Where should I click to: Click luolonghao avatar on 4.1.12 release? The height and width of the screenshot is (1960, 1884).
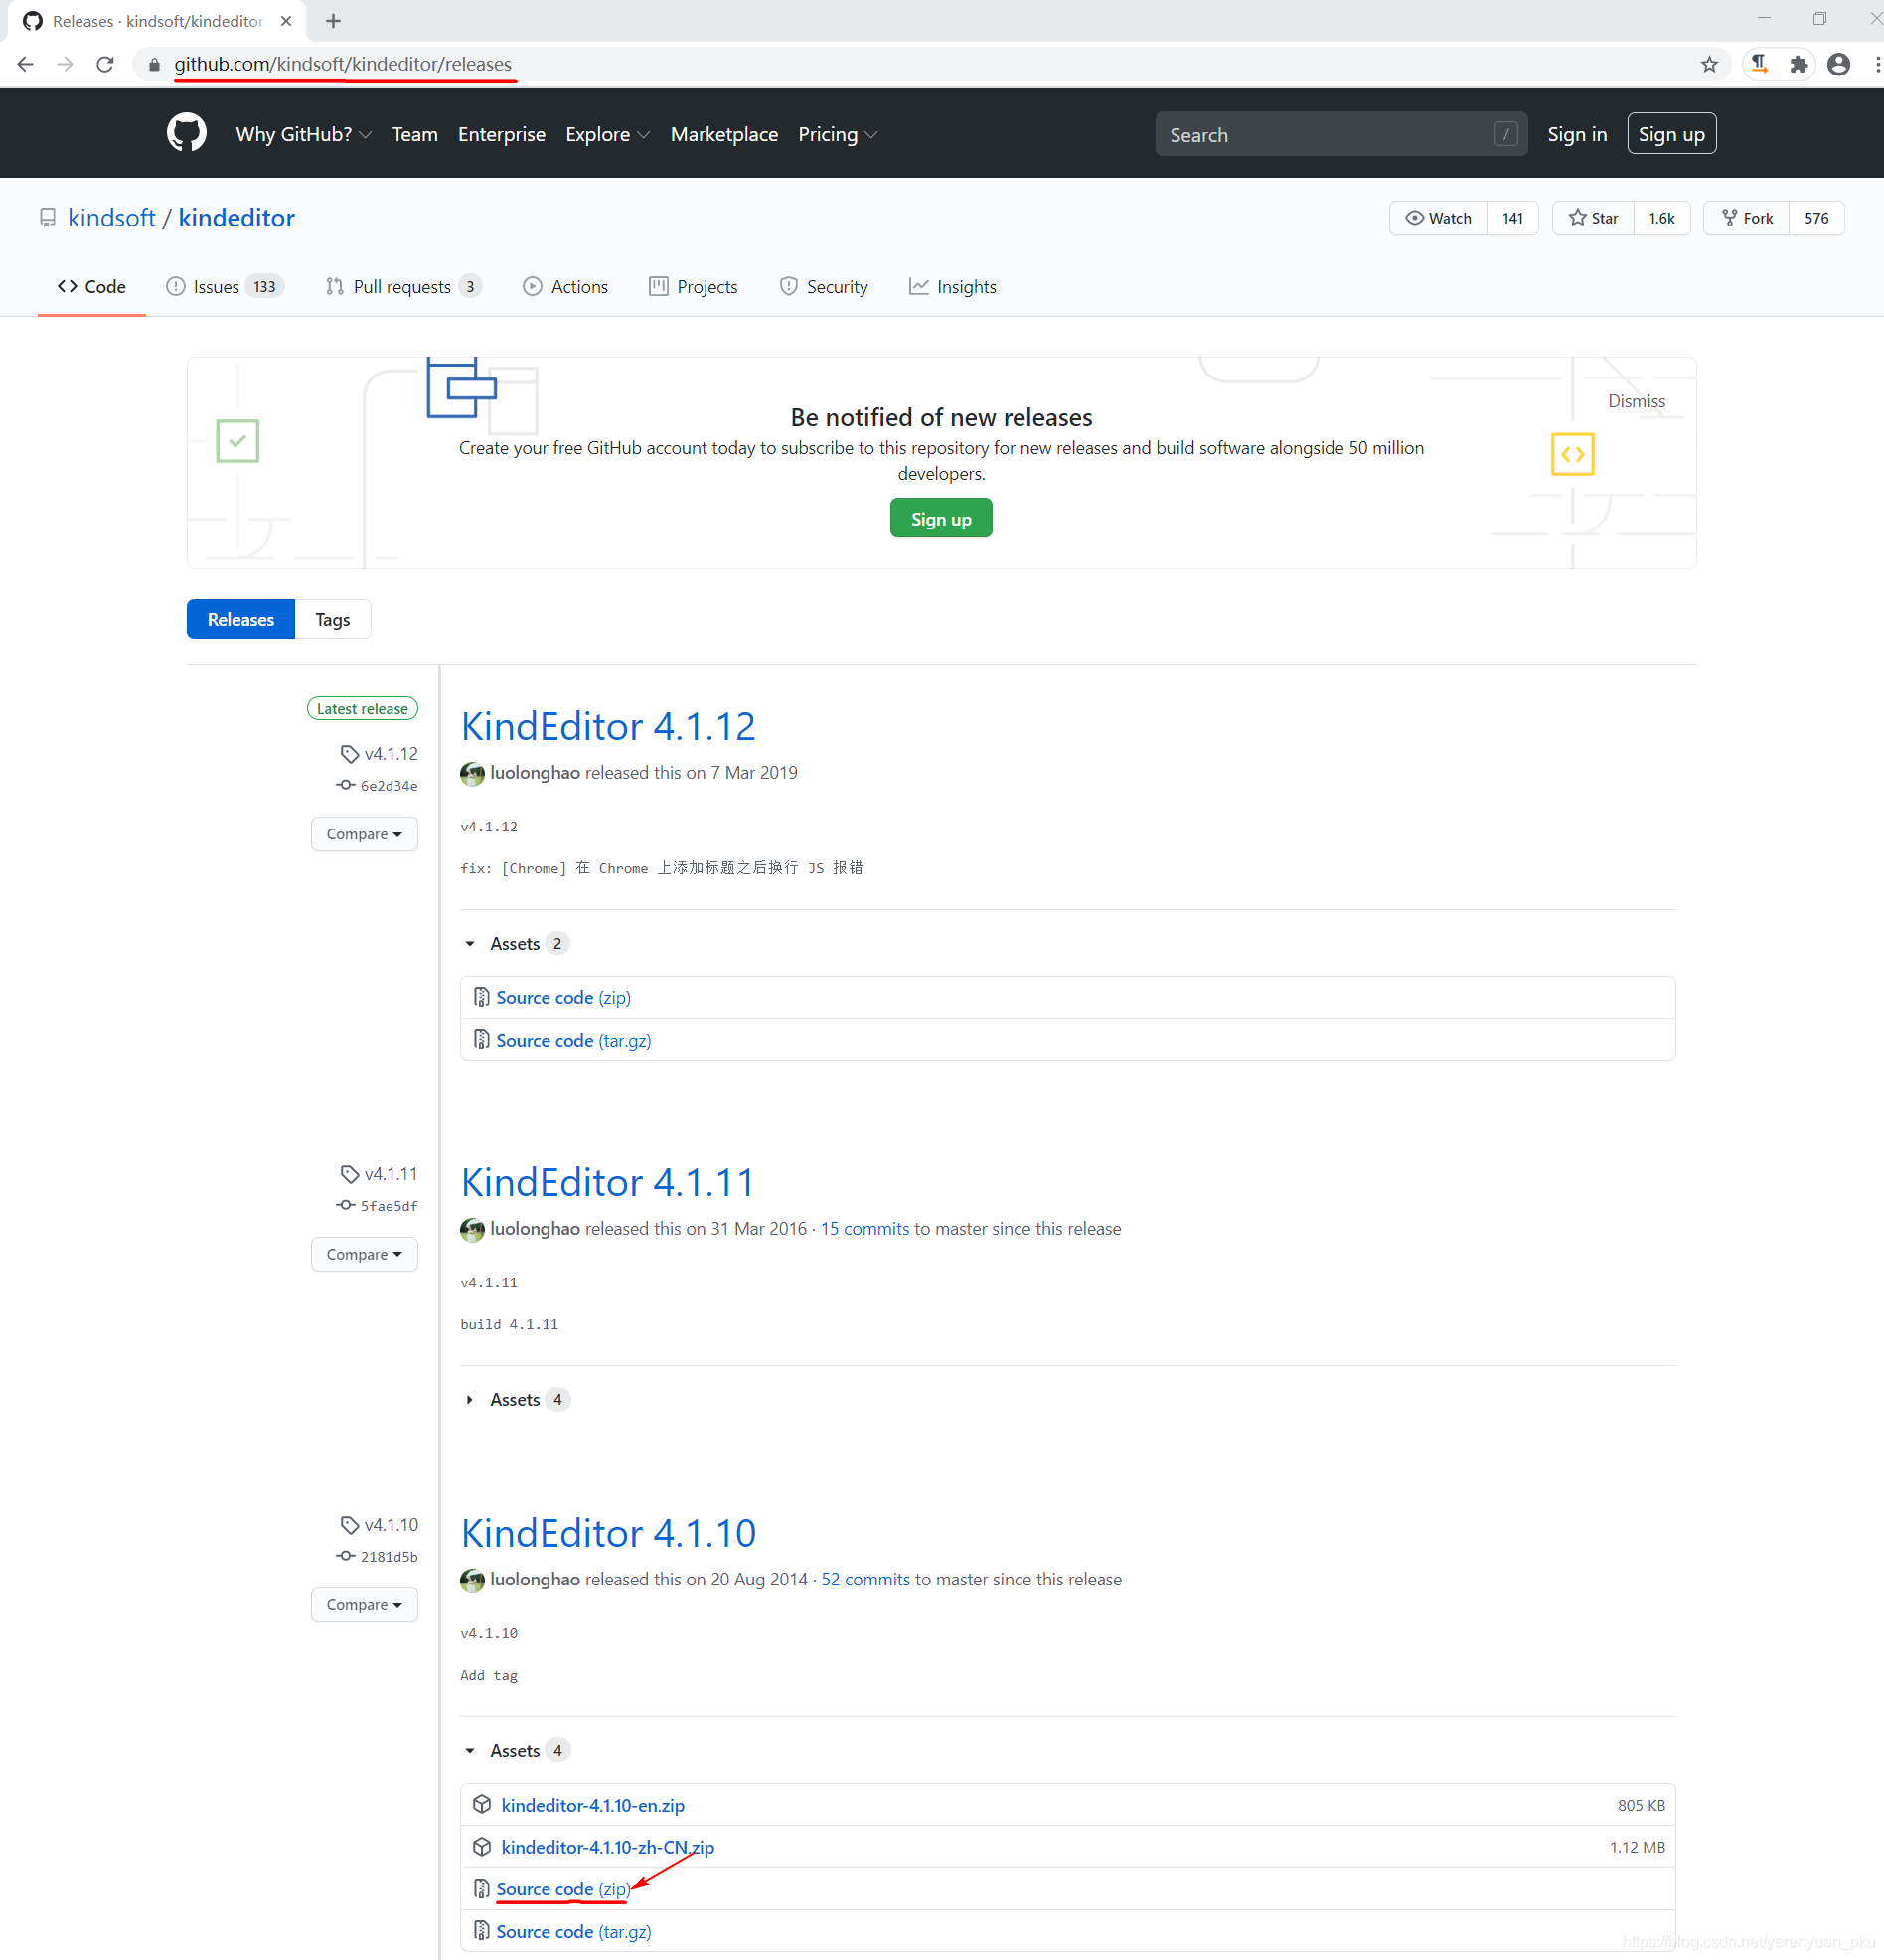[472, 773]
